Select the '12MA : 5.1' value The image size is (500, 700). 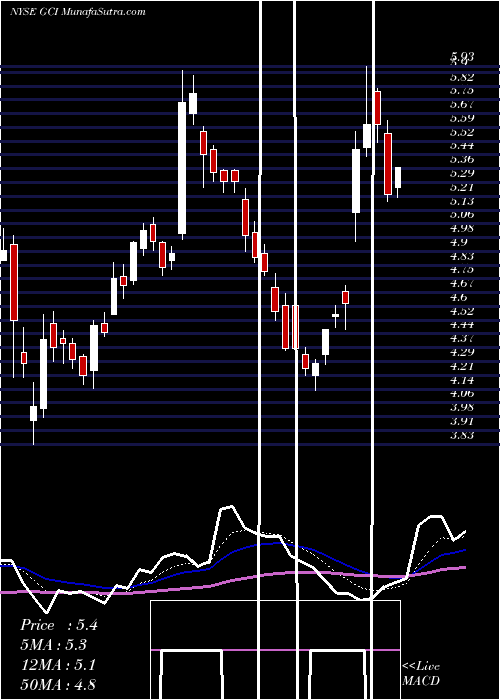[58, 665]
